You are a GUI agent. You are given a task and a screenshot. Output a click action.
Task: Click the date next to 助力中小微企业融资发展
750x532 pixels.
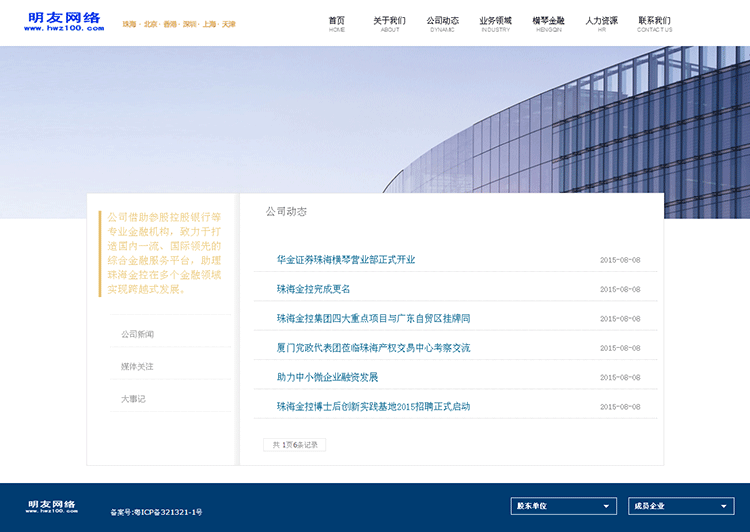click(620, 377)
